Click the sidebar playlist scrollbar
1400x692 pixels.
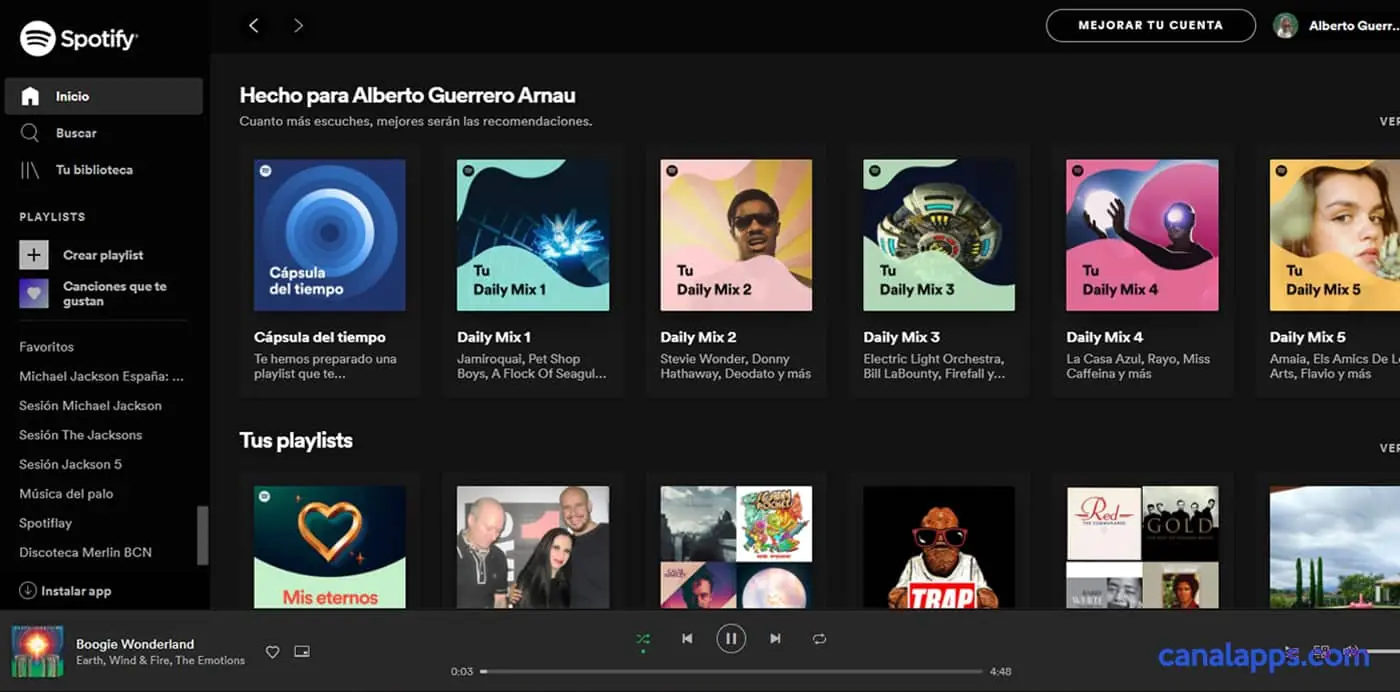[x=203, y=535]
